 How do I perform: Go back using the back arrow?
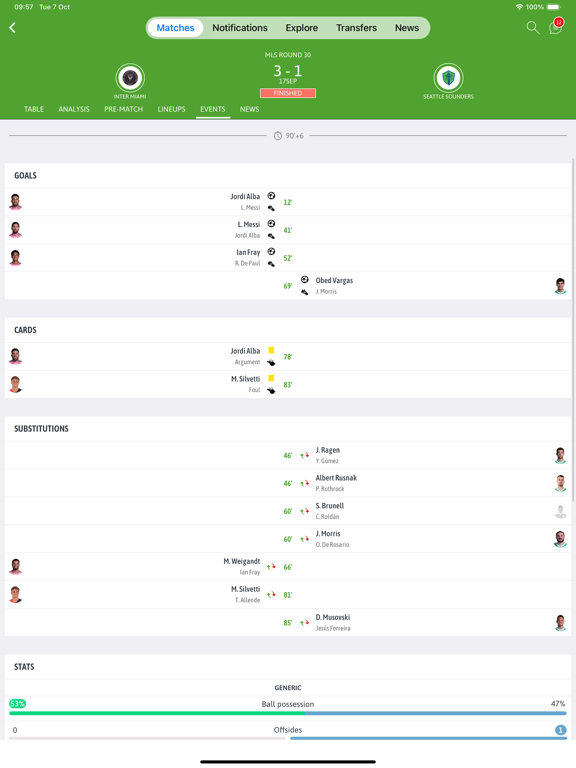(x=13, y=28)
